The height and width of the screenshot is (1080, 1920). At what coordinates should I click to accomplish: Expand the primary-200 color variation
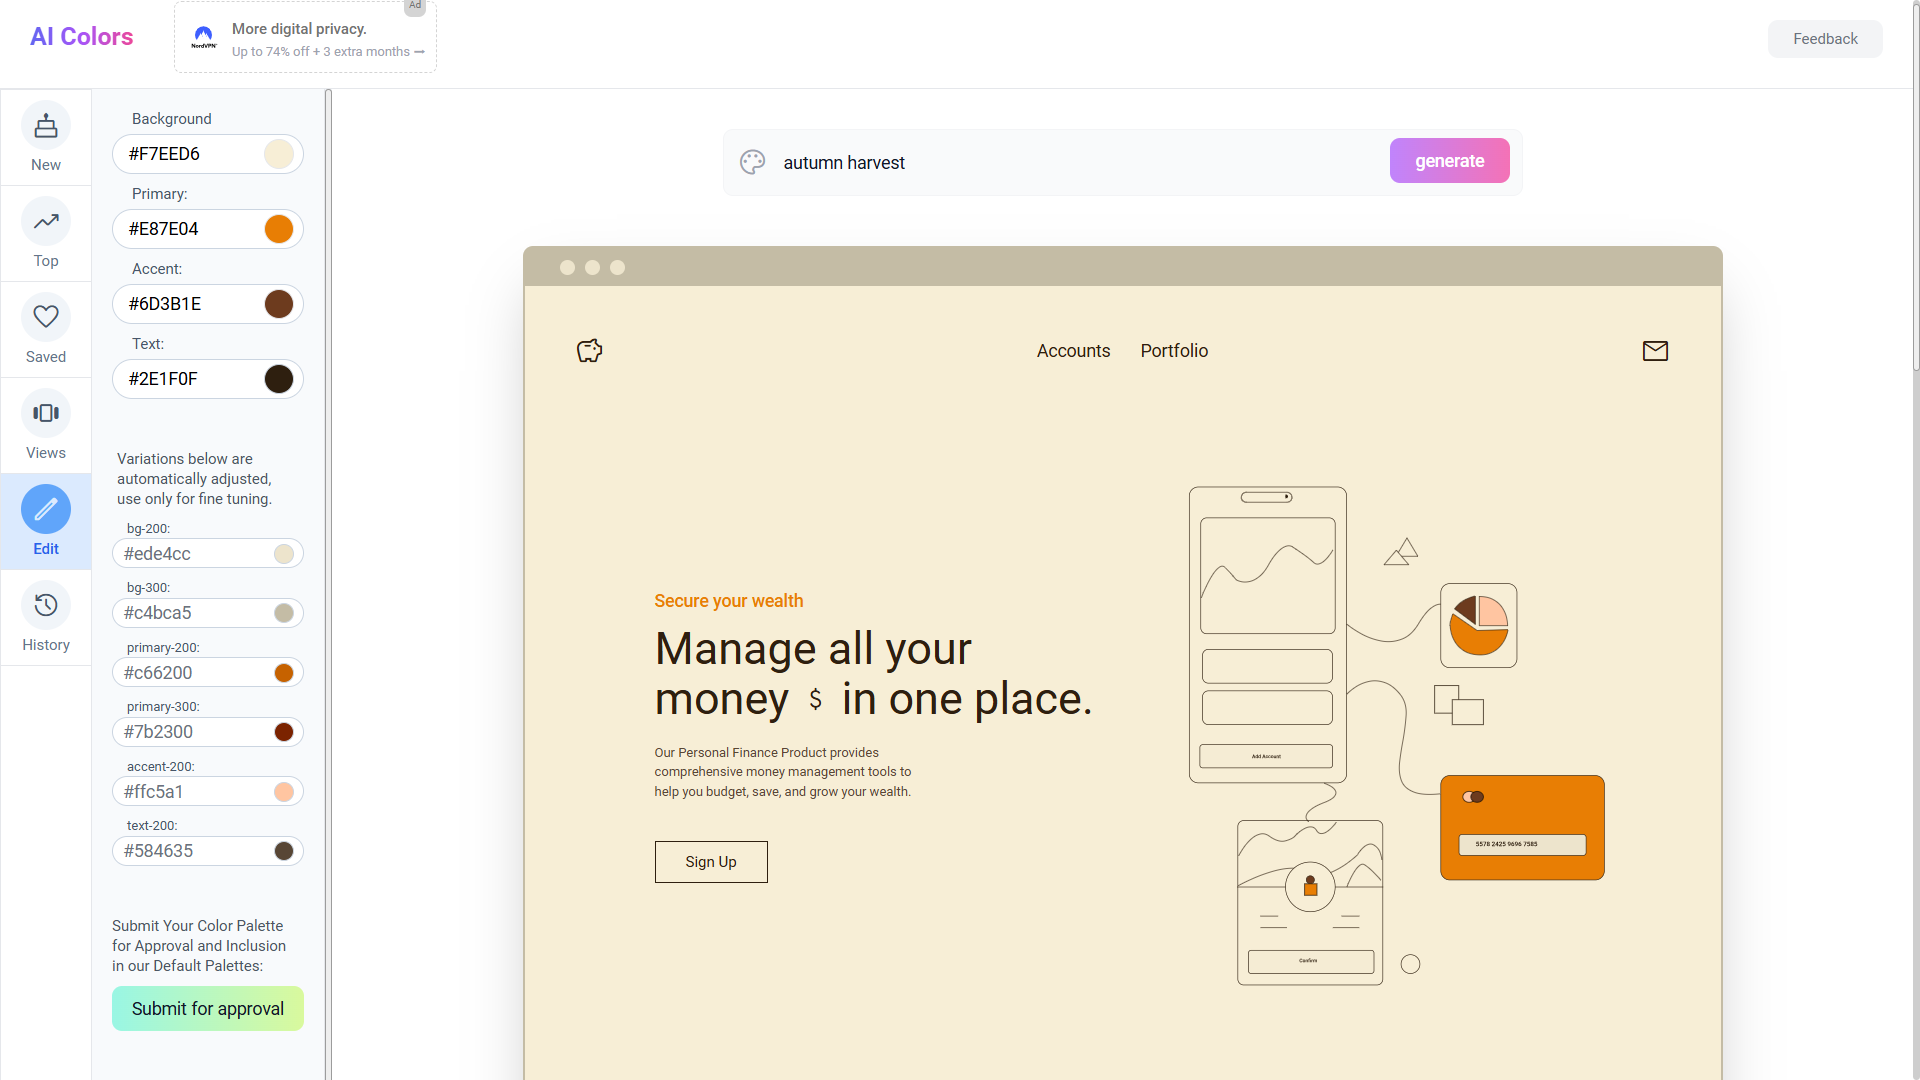(x=280, y=673)
